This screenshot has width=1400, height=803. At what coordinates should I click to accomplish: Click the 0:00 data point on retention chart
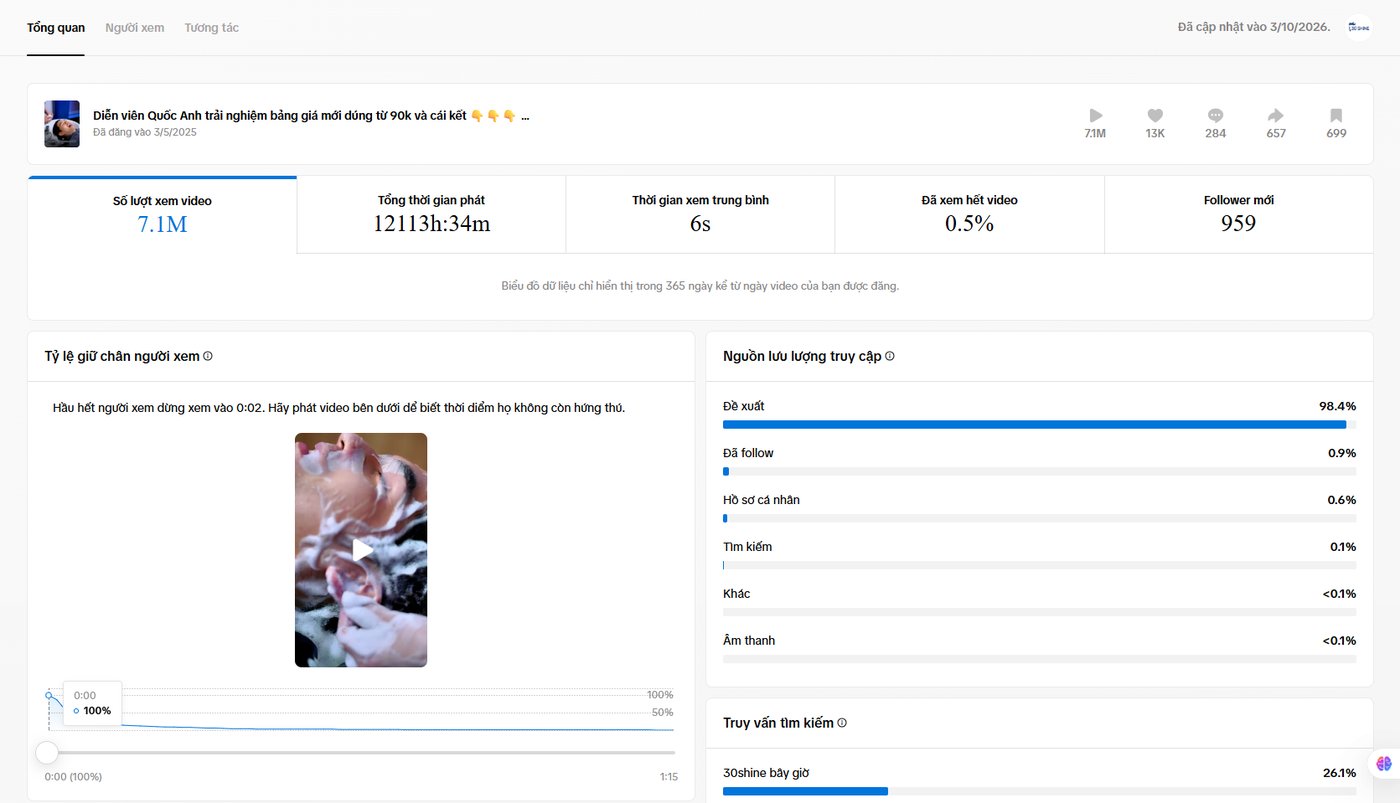(48, 695)
